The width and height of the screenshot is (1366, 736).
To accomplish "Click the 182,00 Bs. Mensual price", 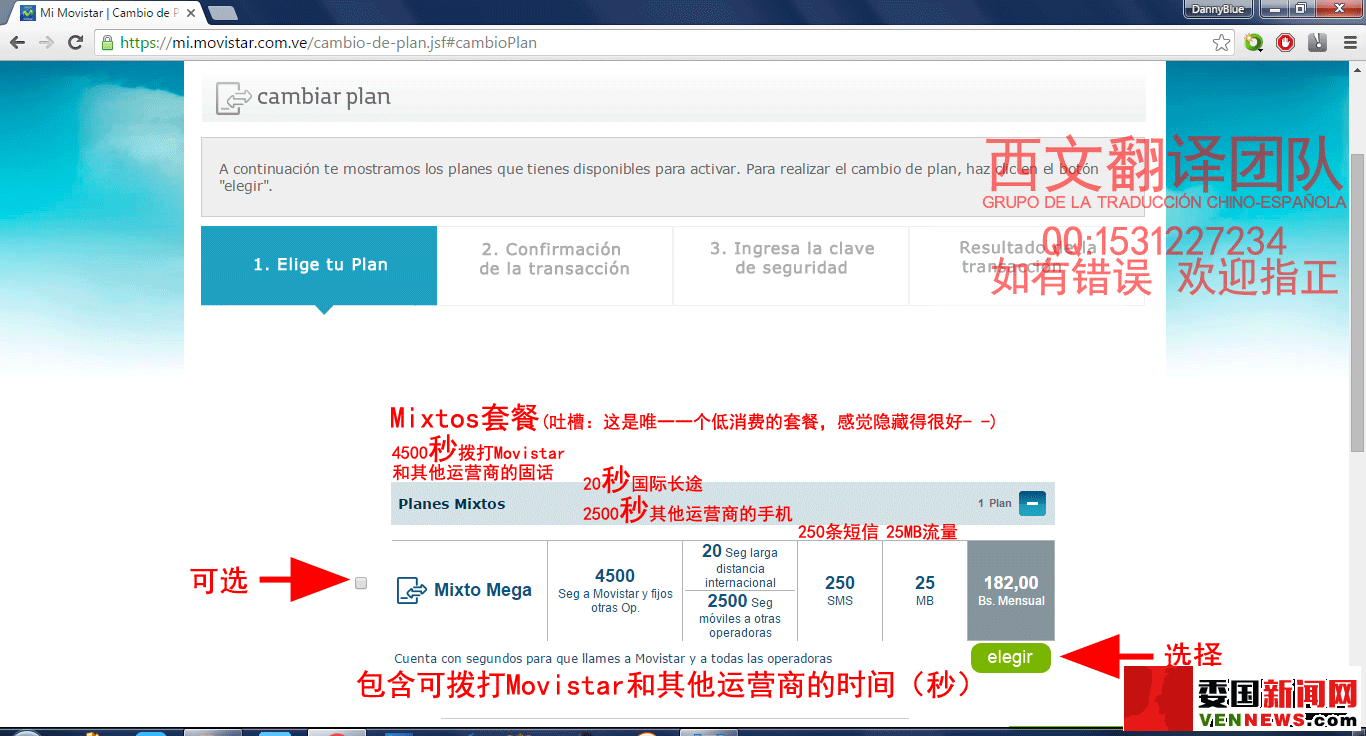I will pos(1011,590).
